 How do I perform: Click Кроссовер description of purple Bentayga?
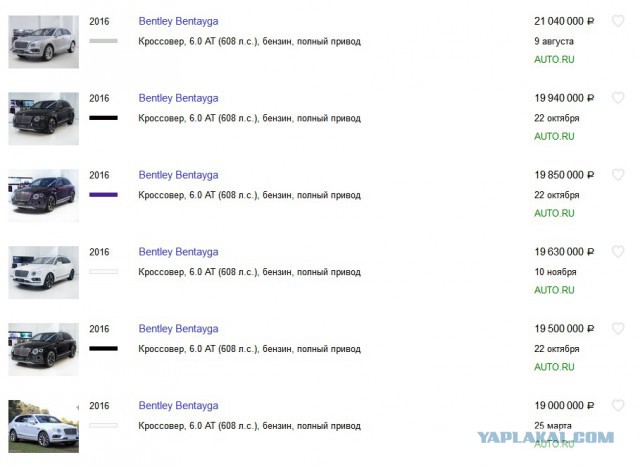pyautogui.click(x=249, y=195)
